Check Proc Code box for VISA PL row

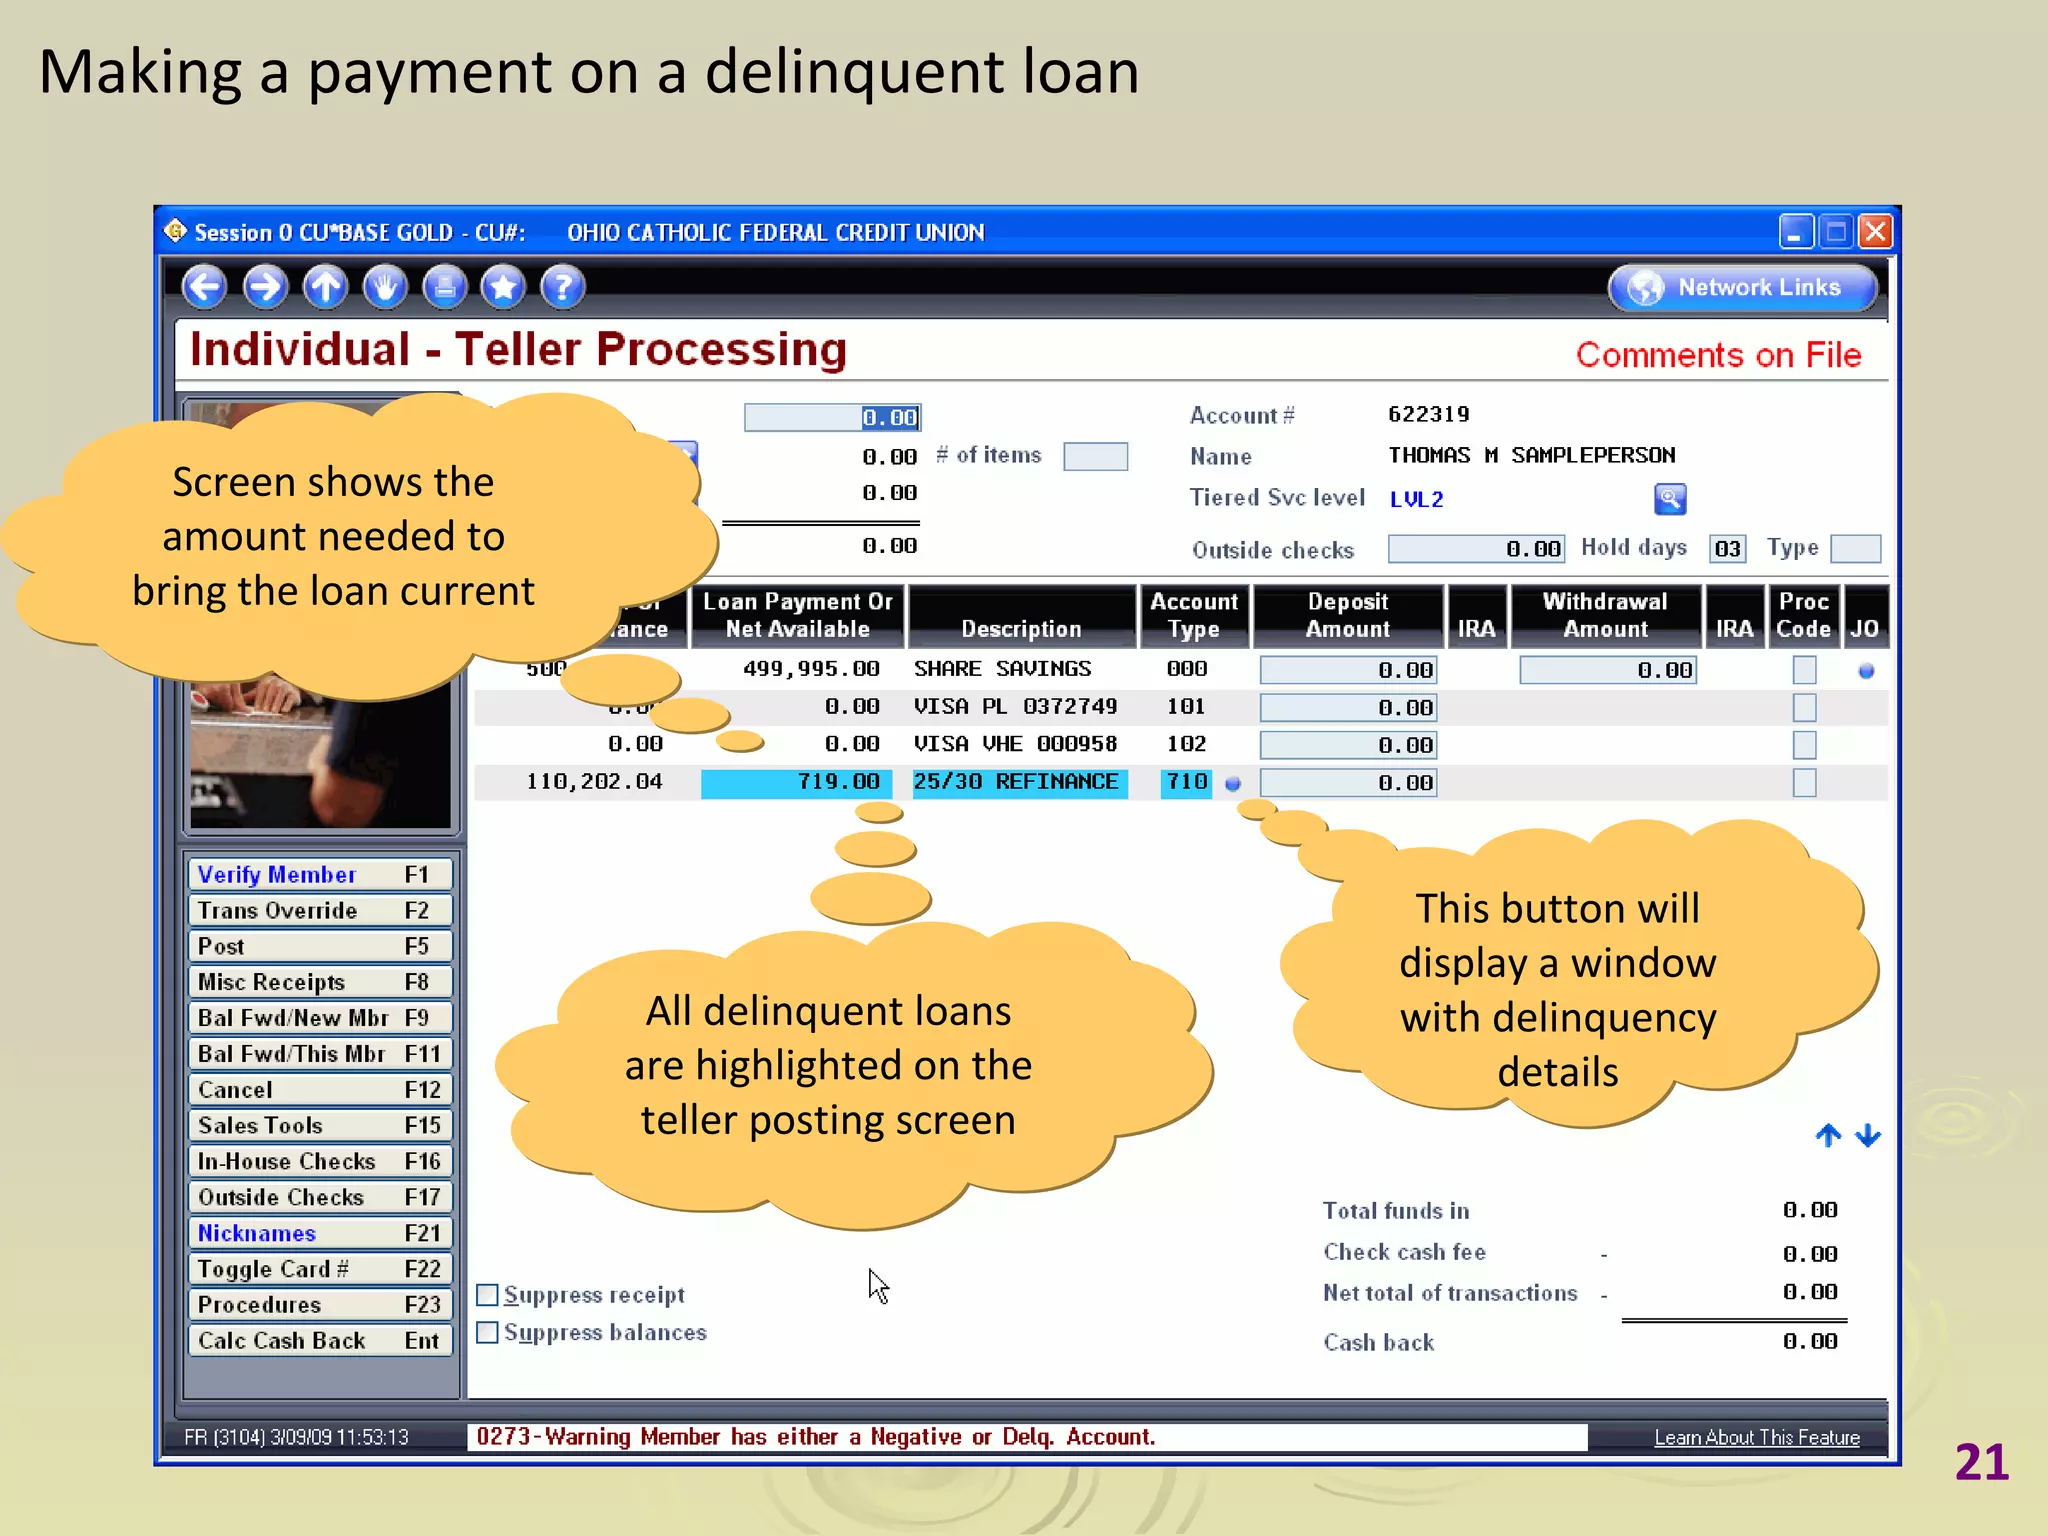[1804, 708]
